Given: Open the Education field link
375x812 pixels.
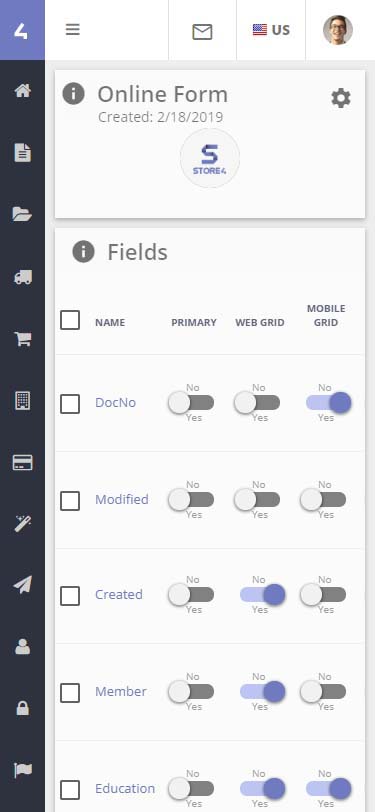Looking at the screenshot, I should click(125, 789).
